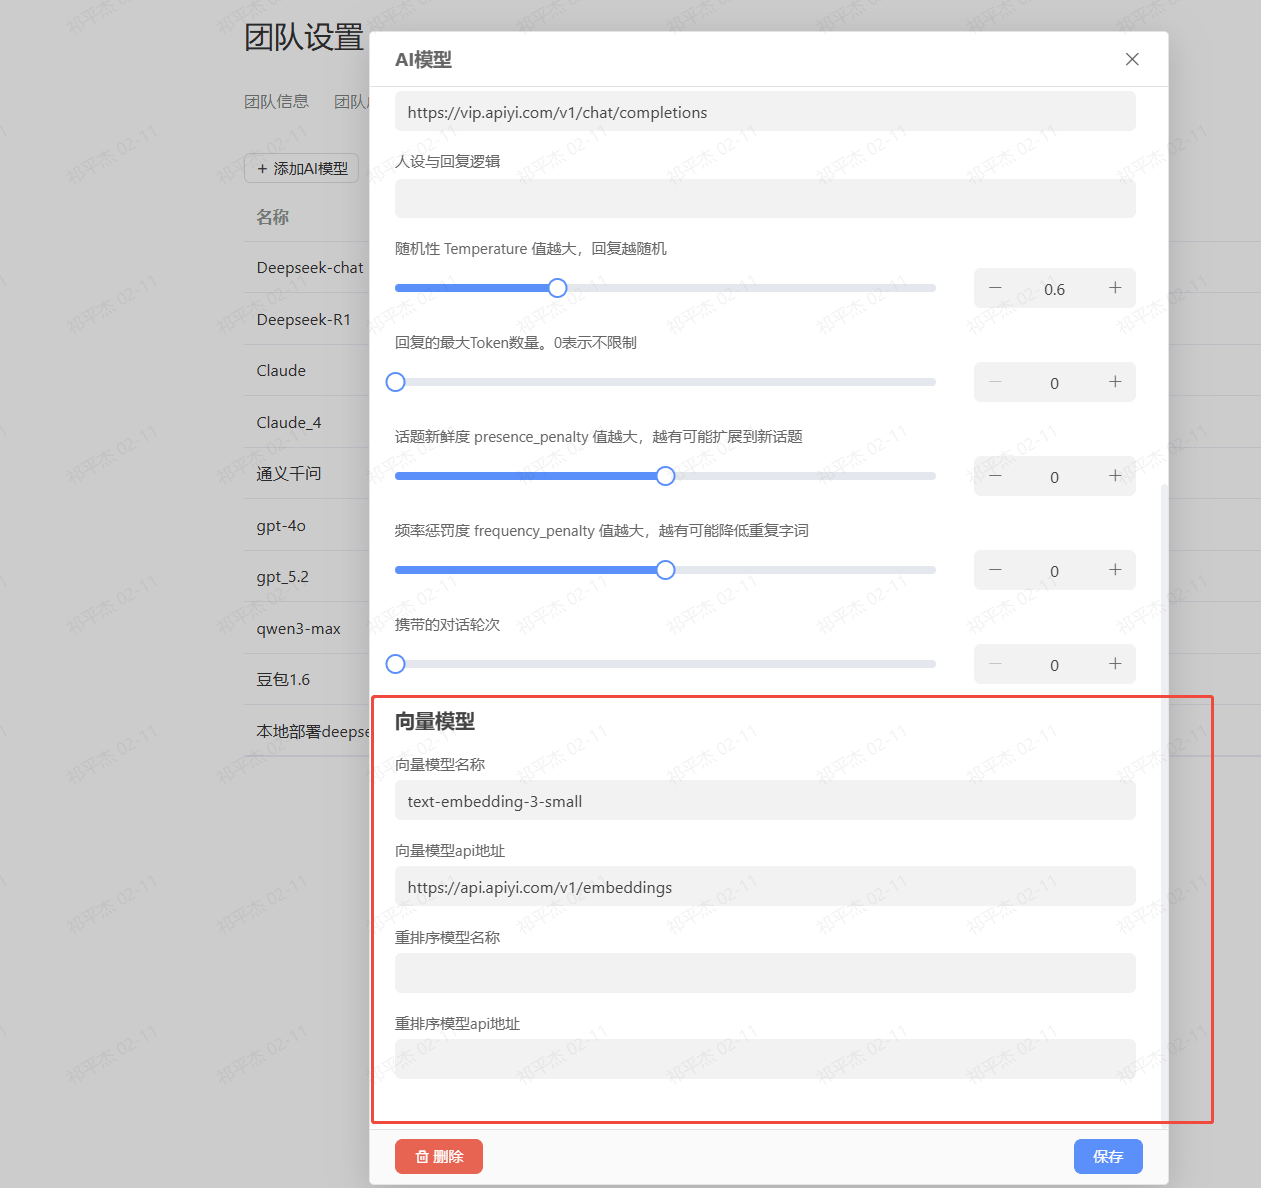Increase presence_penalty using plus icon
The width and height of the screenshot is (1261, 1188).
point(1115,476)
